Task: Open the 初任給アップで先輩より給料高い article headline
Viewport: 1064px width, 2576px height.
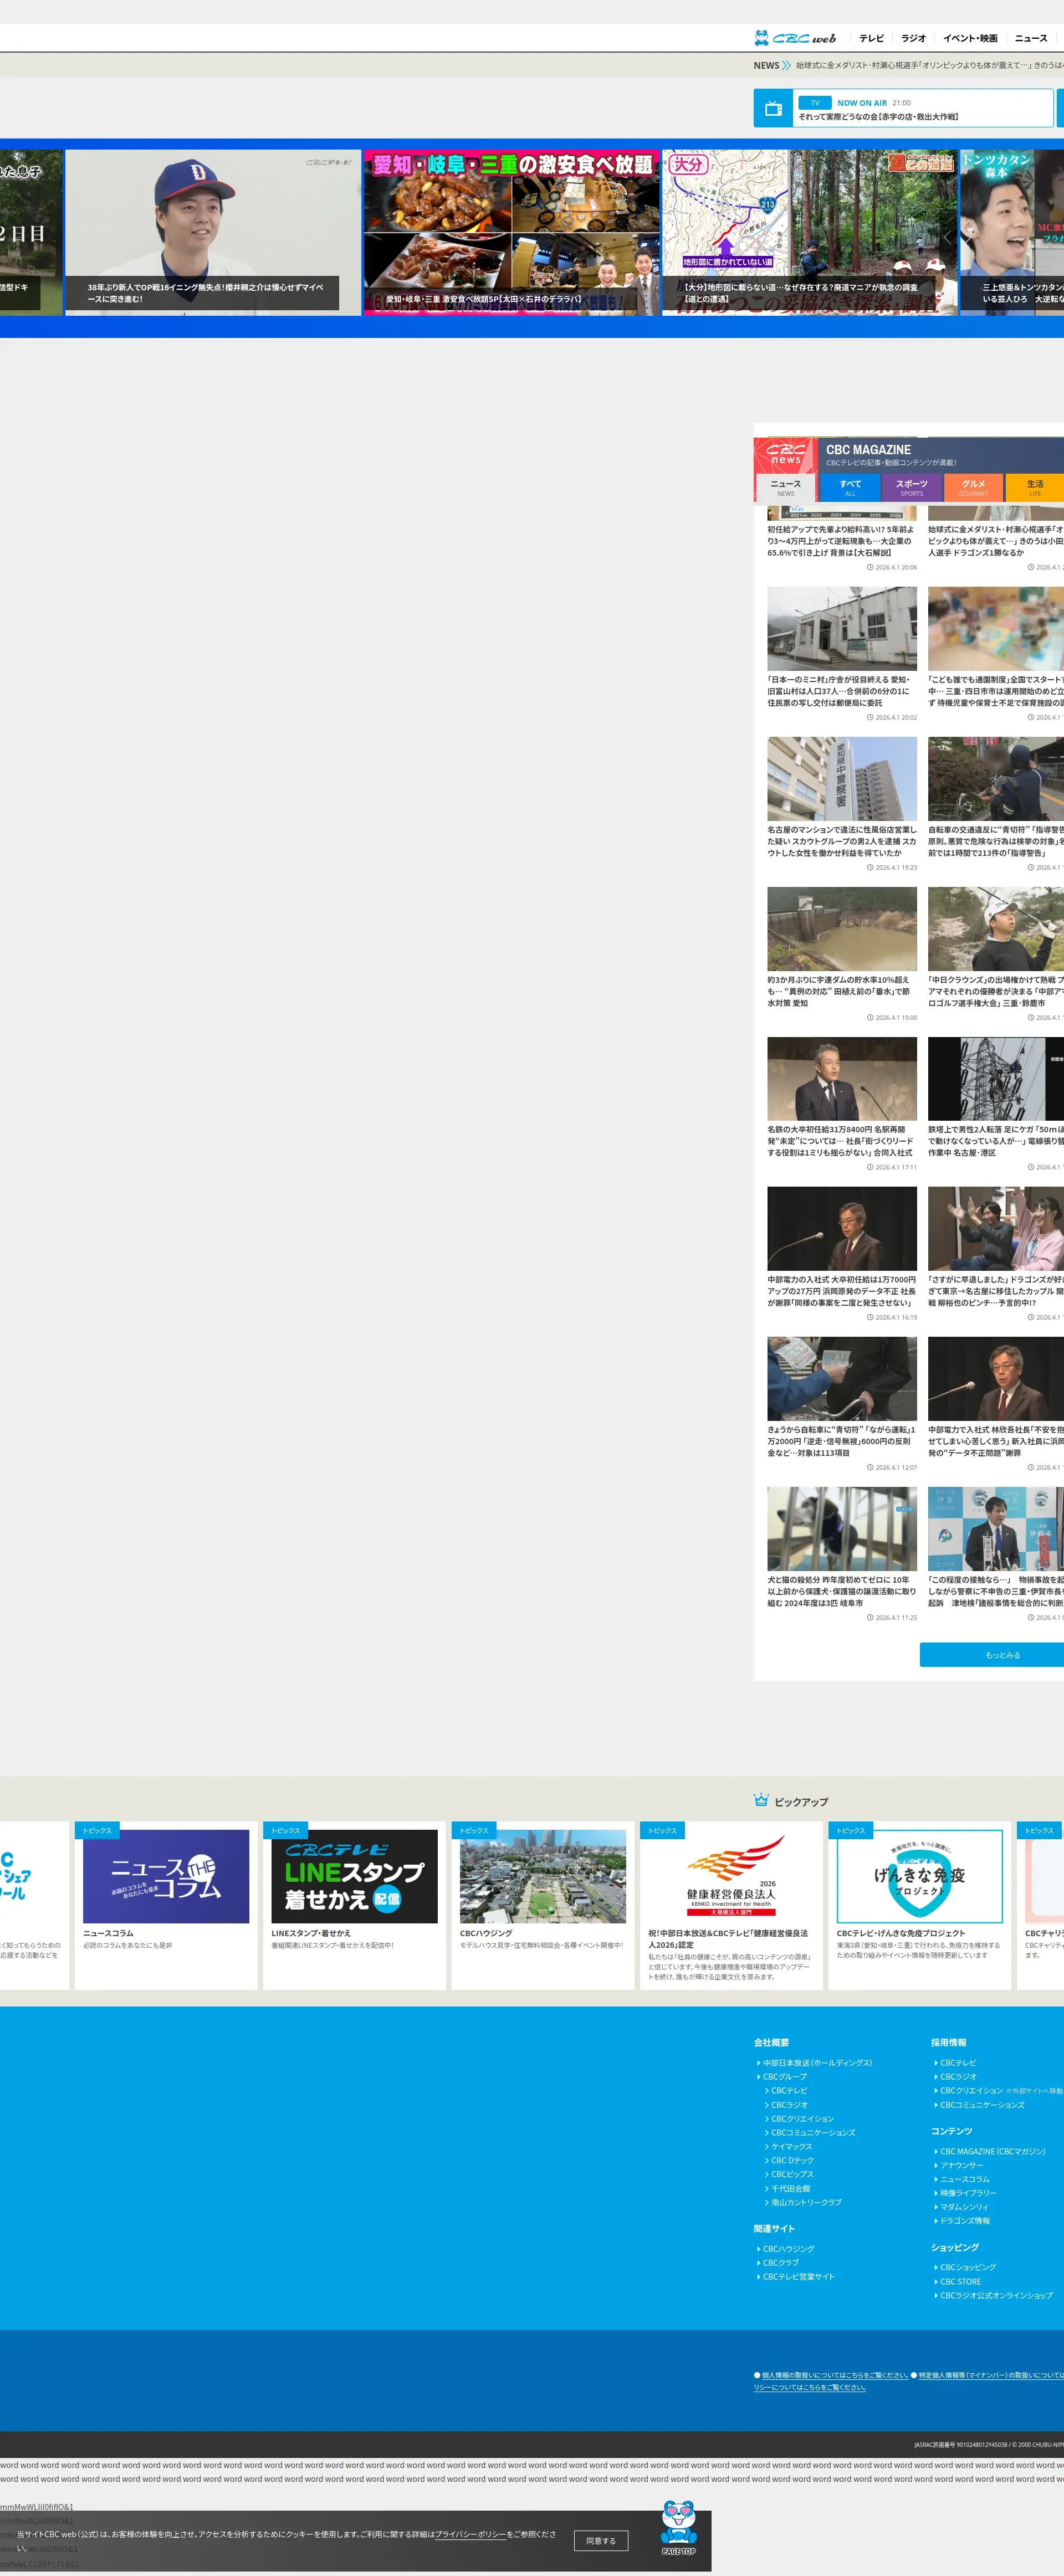Action: (841, 541)
